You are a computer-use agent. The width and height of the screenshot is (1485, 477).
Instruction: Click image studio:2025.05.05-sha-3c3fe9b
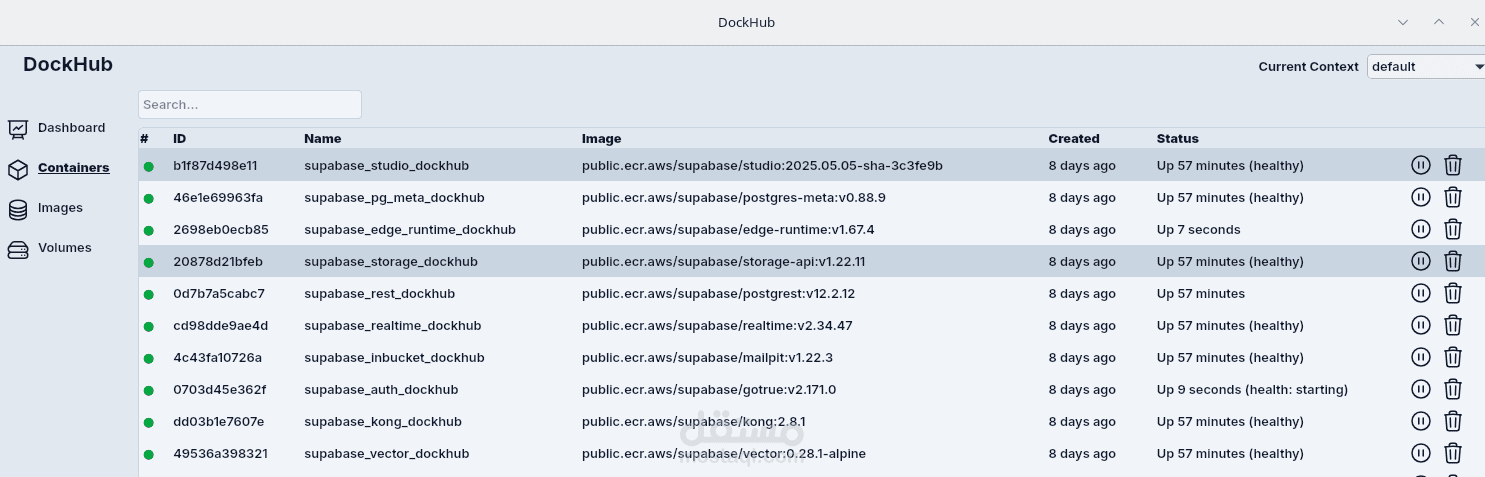(762, 165)
